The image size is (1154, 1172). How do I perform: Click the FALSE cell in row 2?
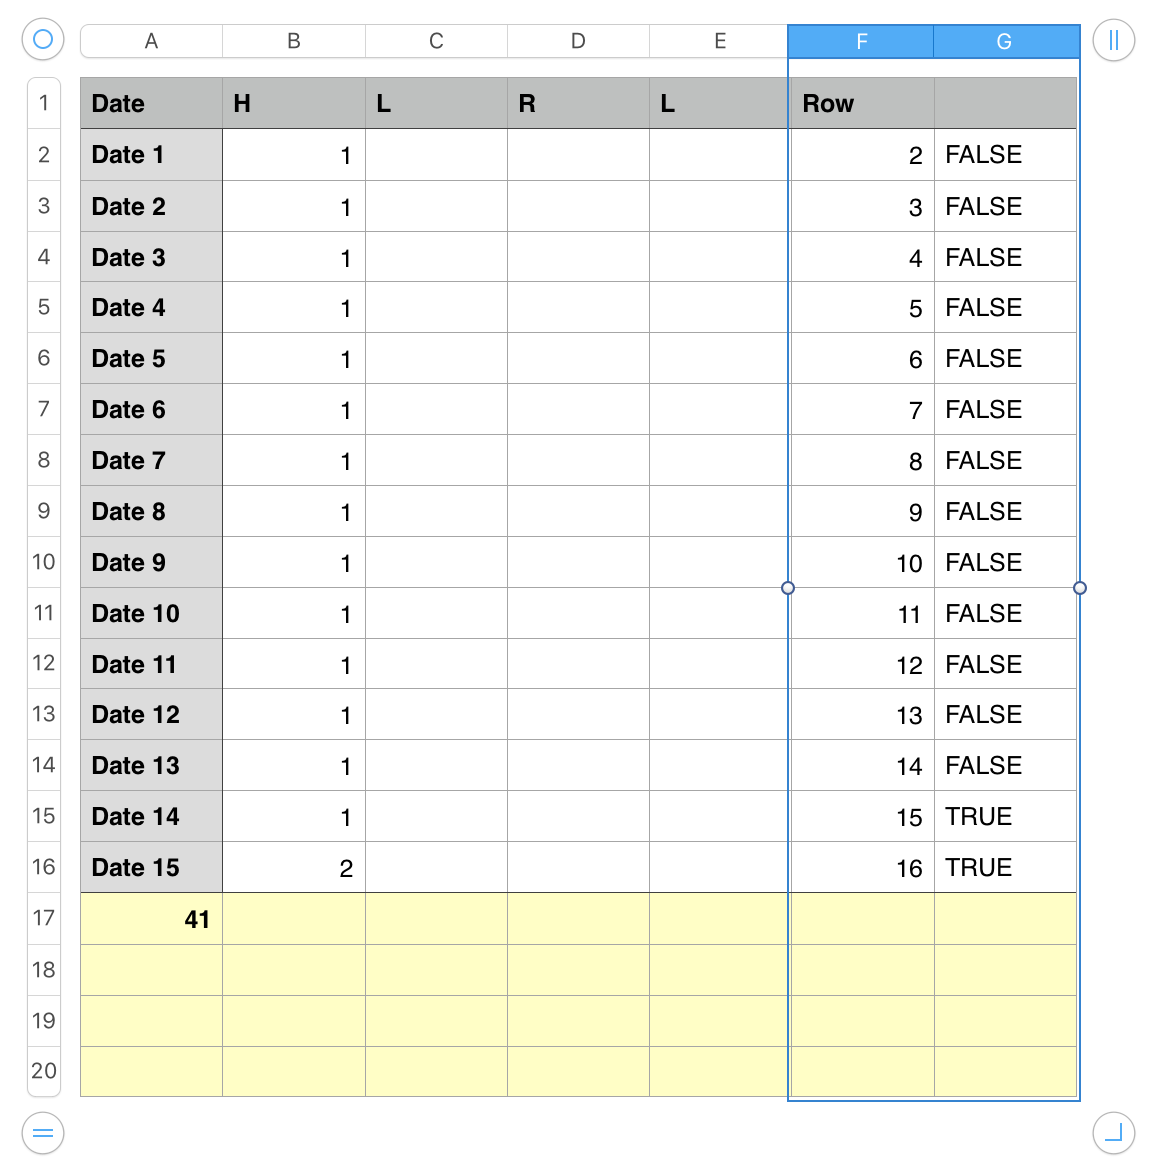tap(1005, 155)
